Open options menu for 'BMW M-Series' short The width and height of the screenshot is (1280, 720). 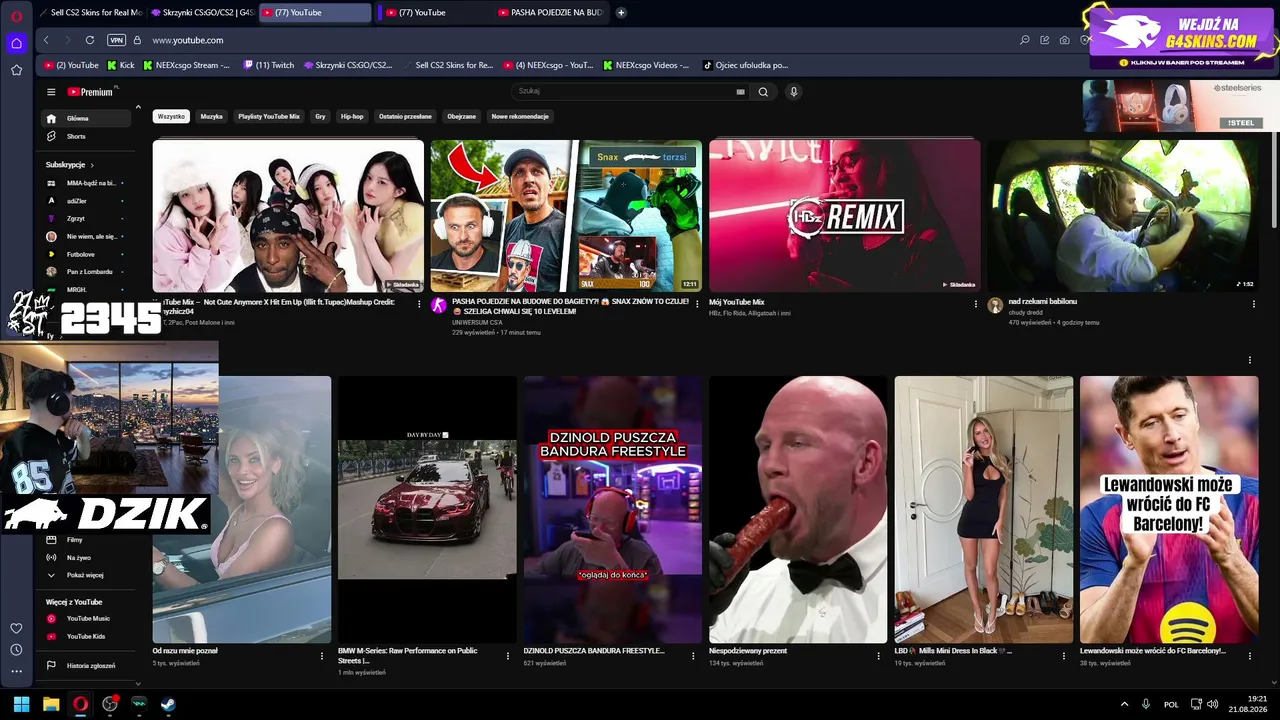point(508,656)
